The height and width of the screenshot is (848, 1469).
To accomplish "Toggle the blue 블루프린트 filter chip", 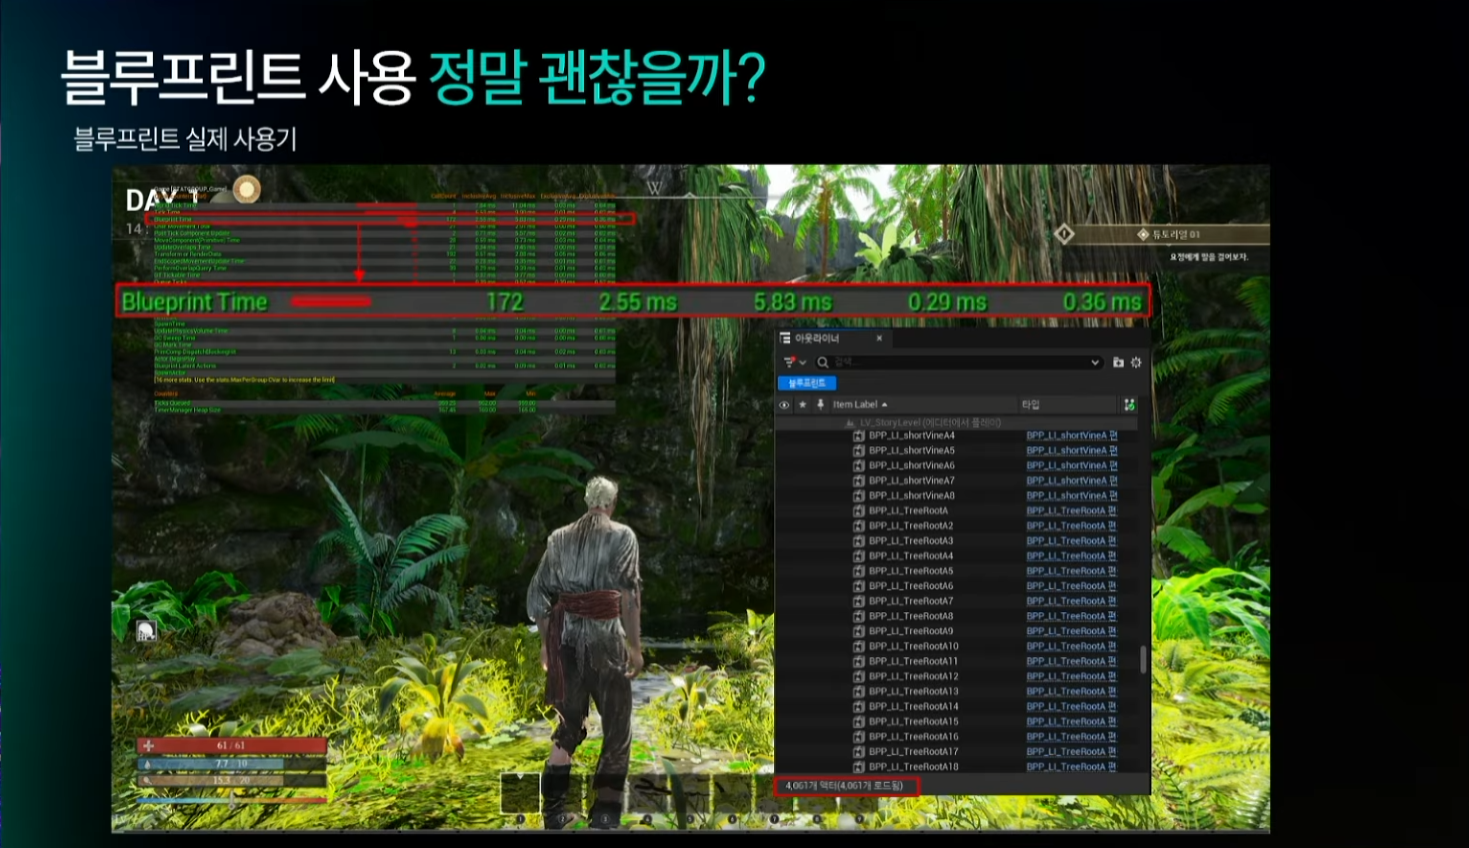I will click(x=806, y=383).
